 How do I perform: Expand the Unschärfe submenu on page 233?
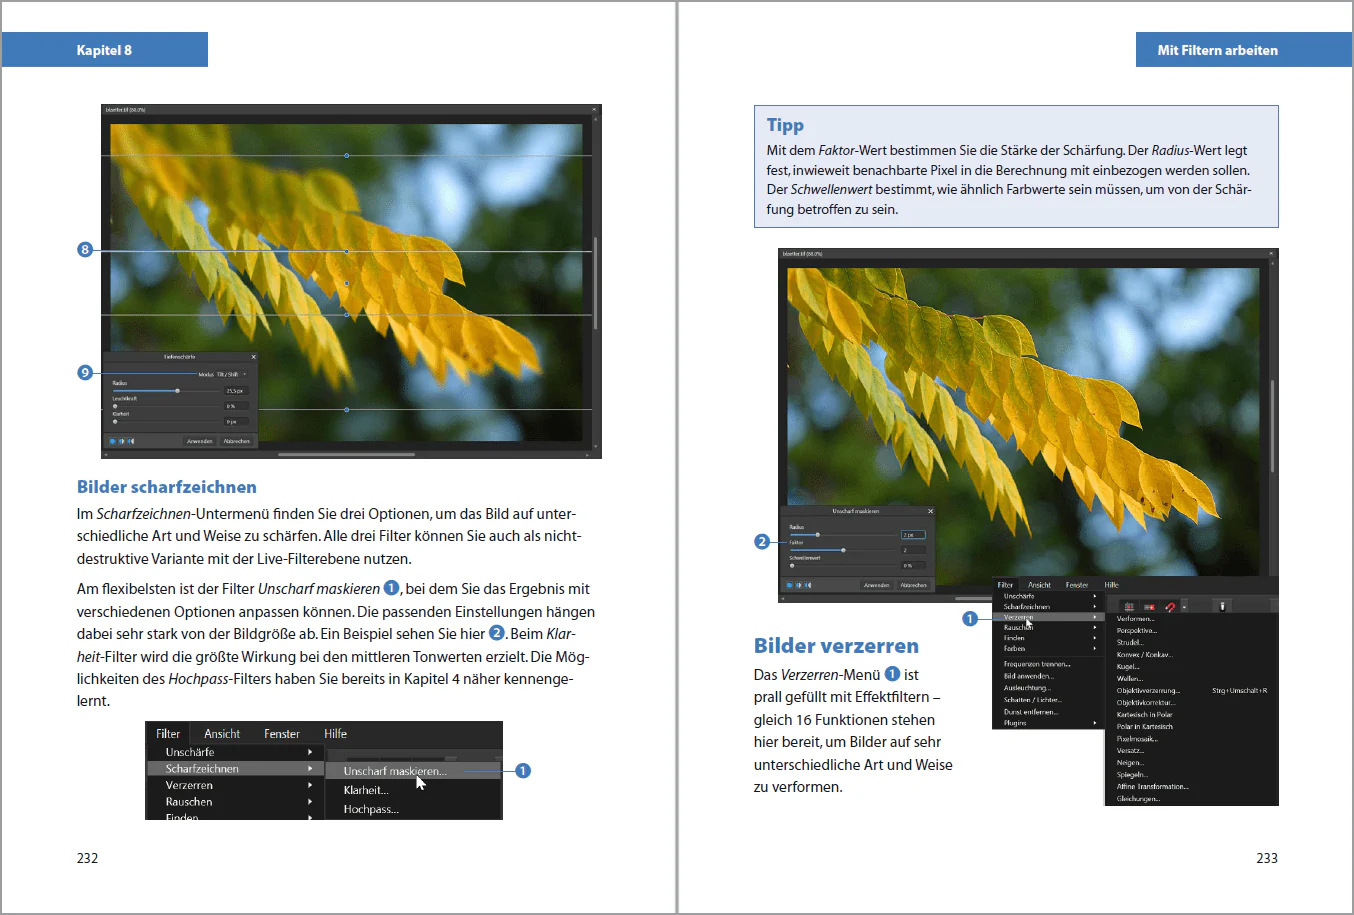[1048, 596]
